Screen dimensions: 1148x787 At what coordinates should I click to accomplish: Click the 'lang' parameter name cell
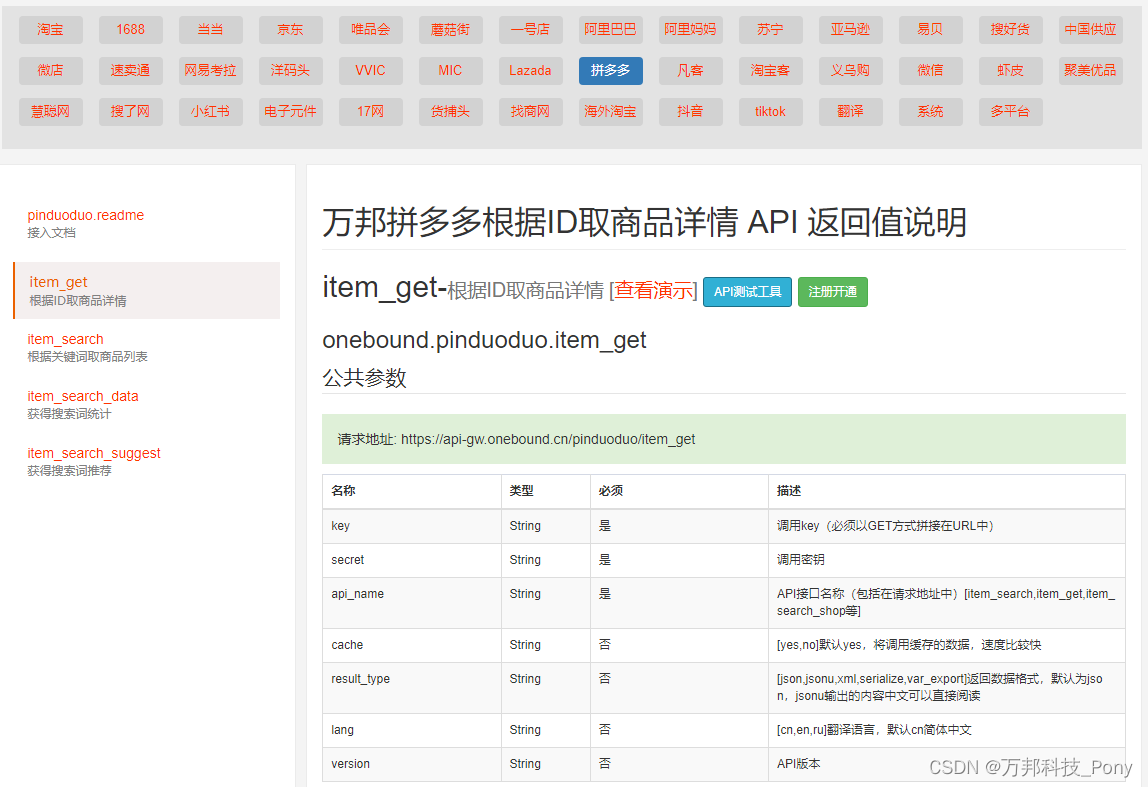pyautogui.click(x=411, y=730)
